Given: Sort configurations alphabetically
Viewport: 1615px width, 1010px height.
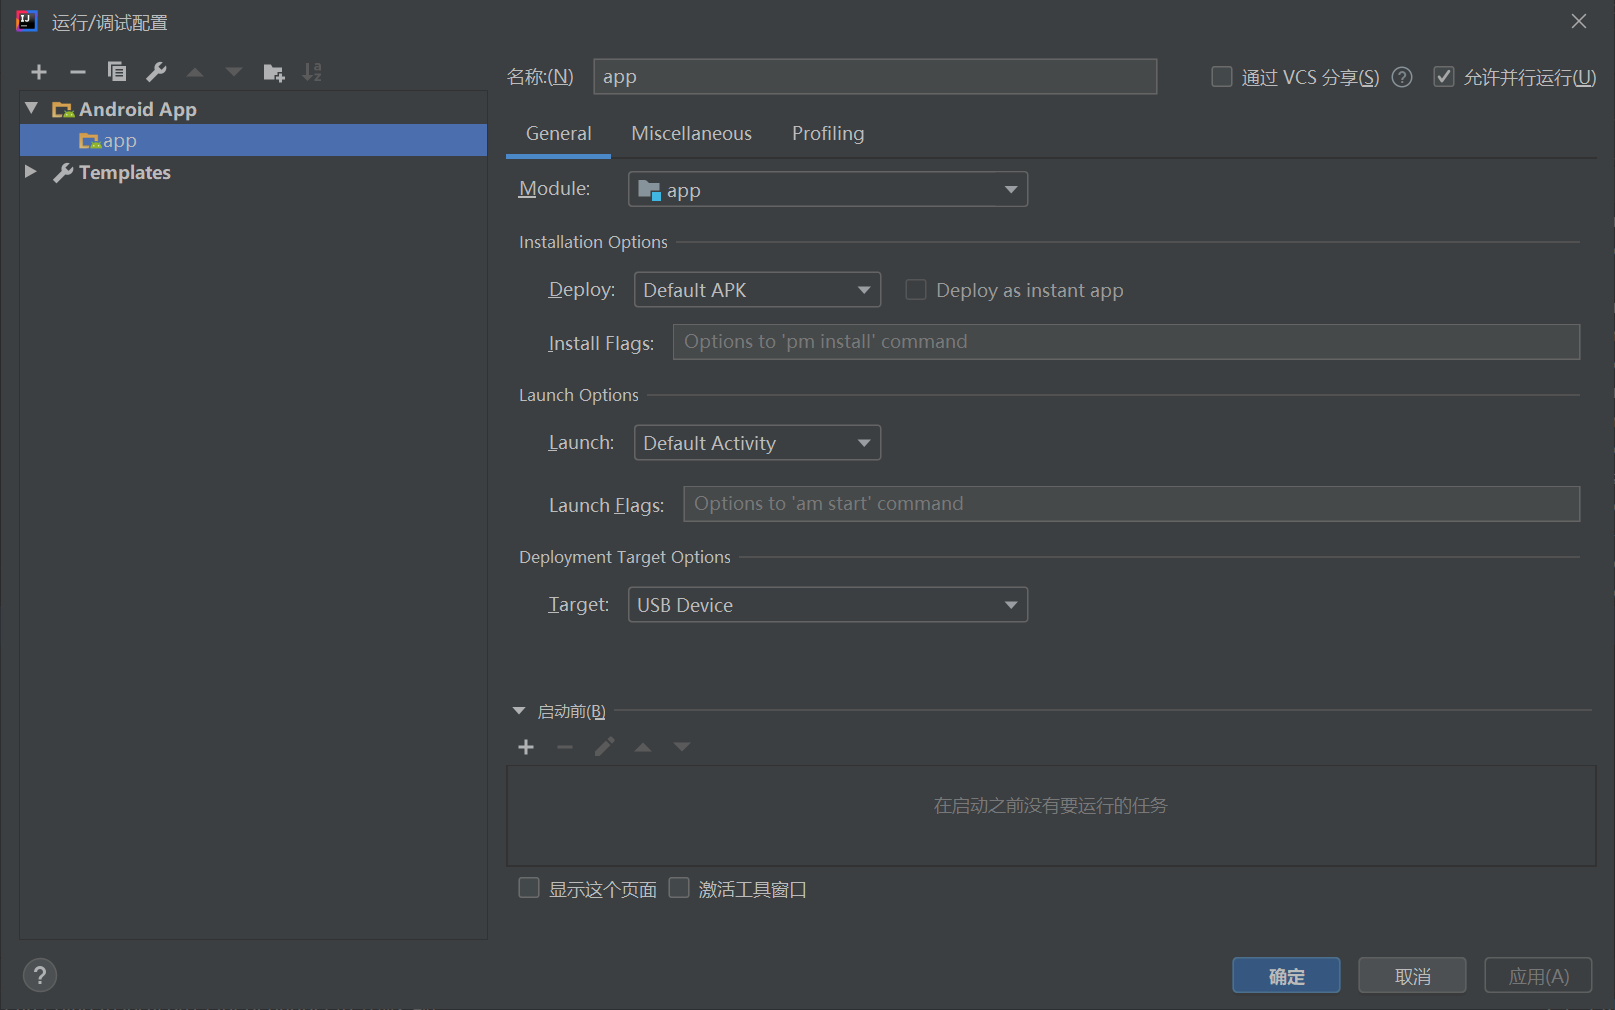Looking at the screenshot, I should coord(312,72).
